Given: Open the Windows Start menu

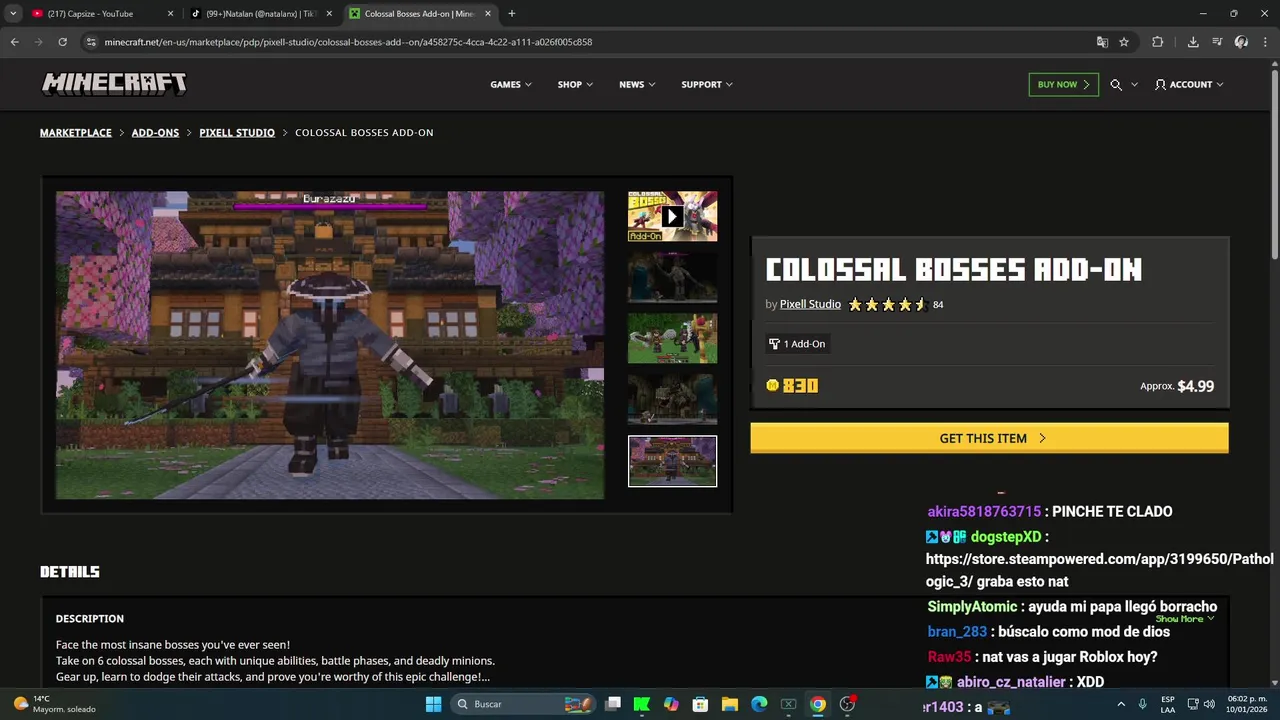Looking at the screenshot, I should (433, 704).
